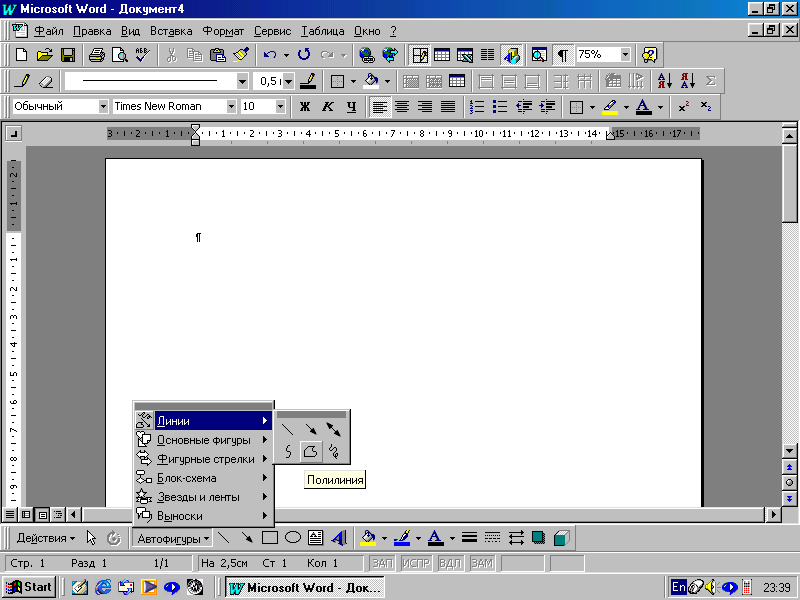Viewport: 800px width, 600px height.
Task: Sort ascending A-Я icon
Action: click(x=664, y=81)
